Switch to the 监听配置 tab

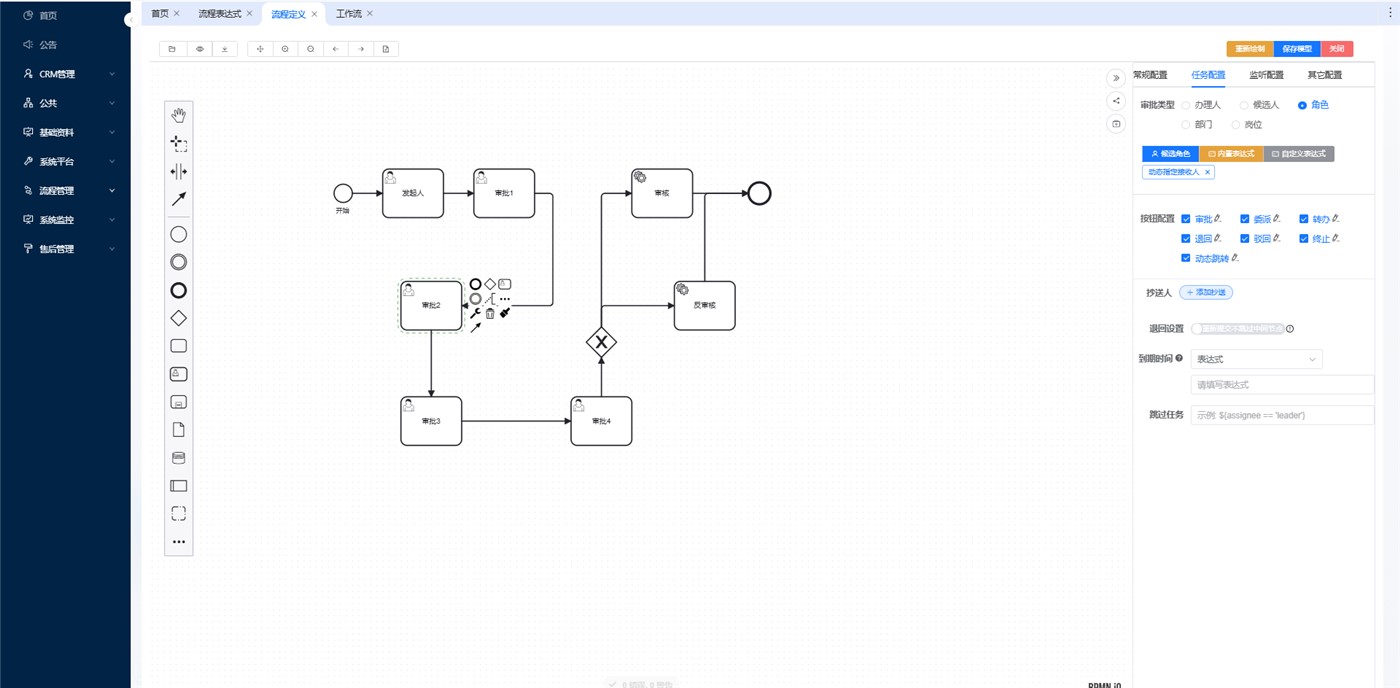click(x=1266, y=75)
